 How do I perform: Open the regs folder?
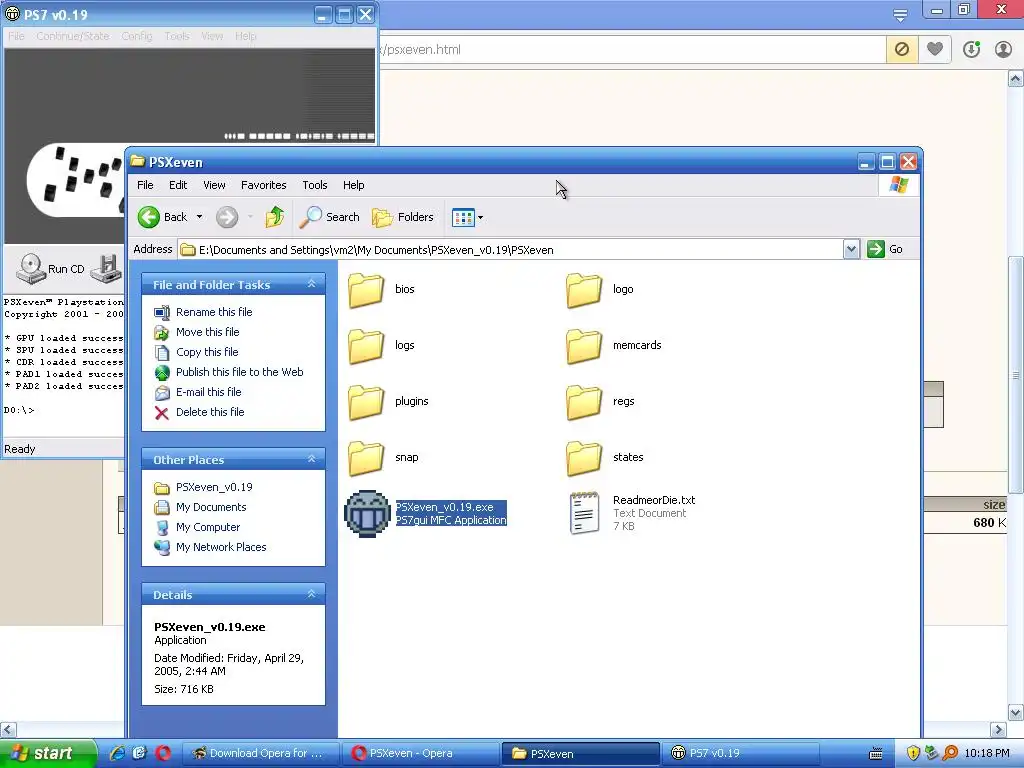click(x=584, y=402)
